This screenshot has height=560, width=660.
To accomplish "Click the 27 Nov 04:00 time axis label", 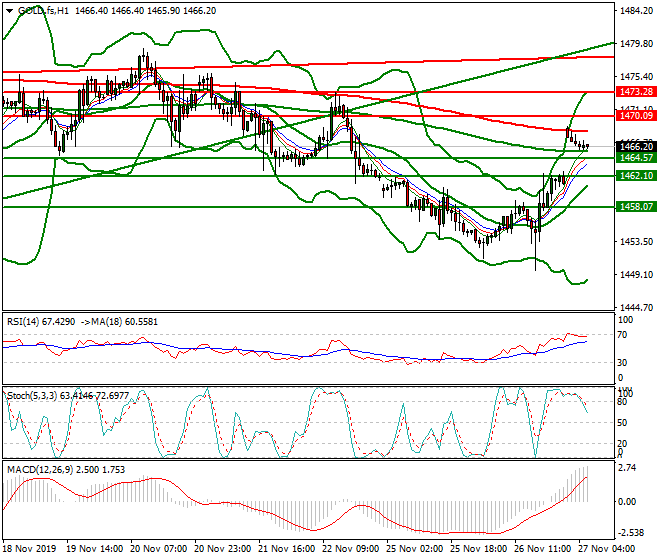I will coord(607,549).
